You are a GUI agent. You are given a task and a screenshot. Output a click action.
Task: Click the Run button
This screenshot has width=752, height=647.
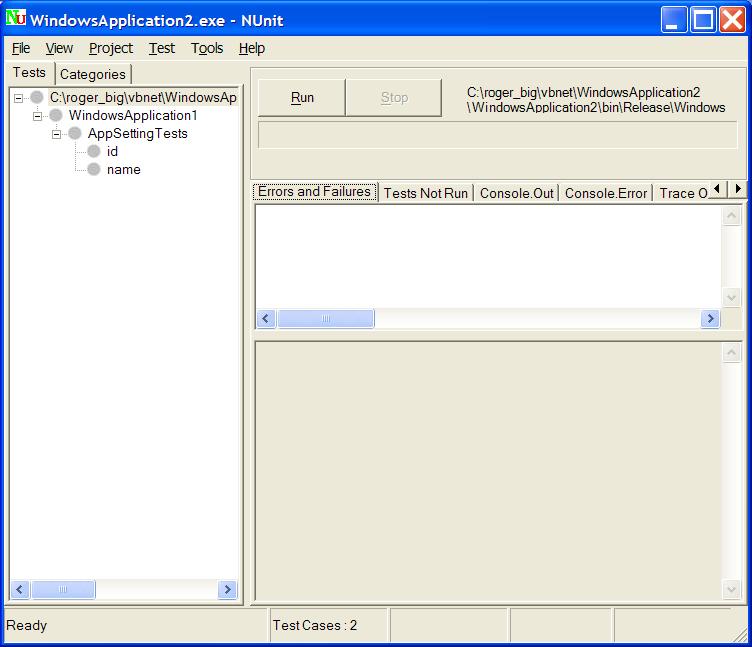coord(302,98)
